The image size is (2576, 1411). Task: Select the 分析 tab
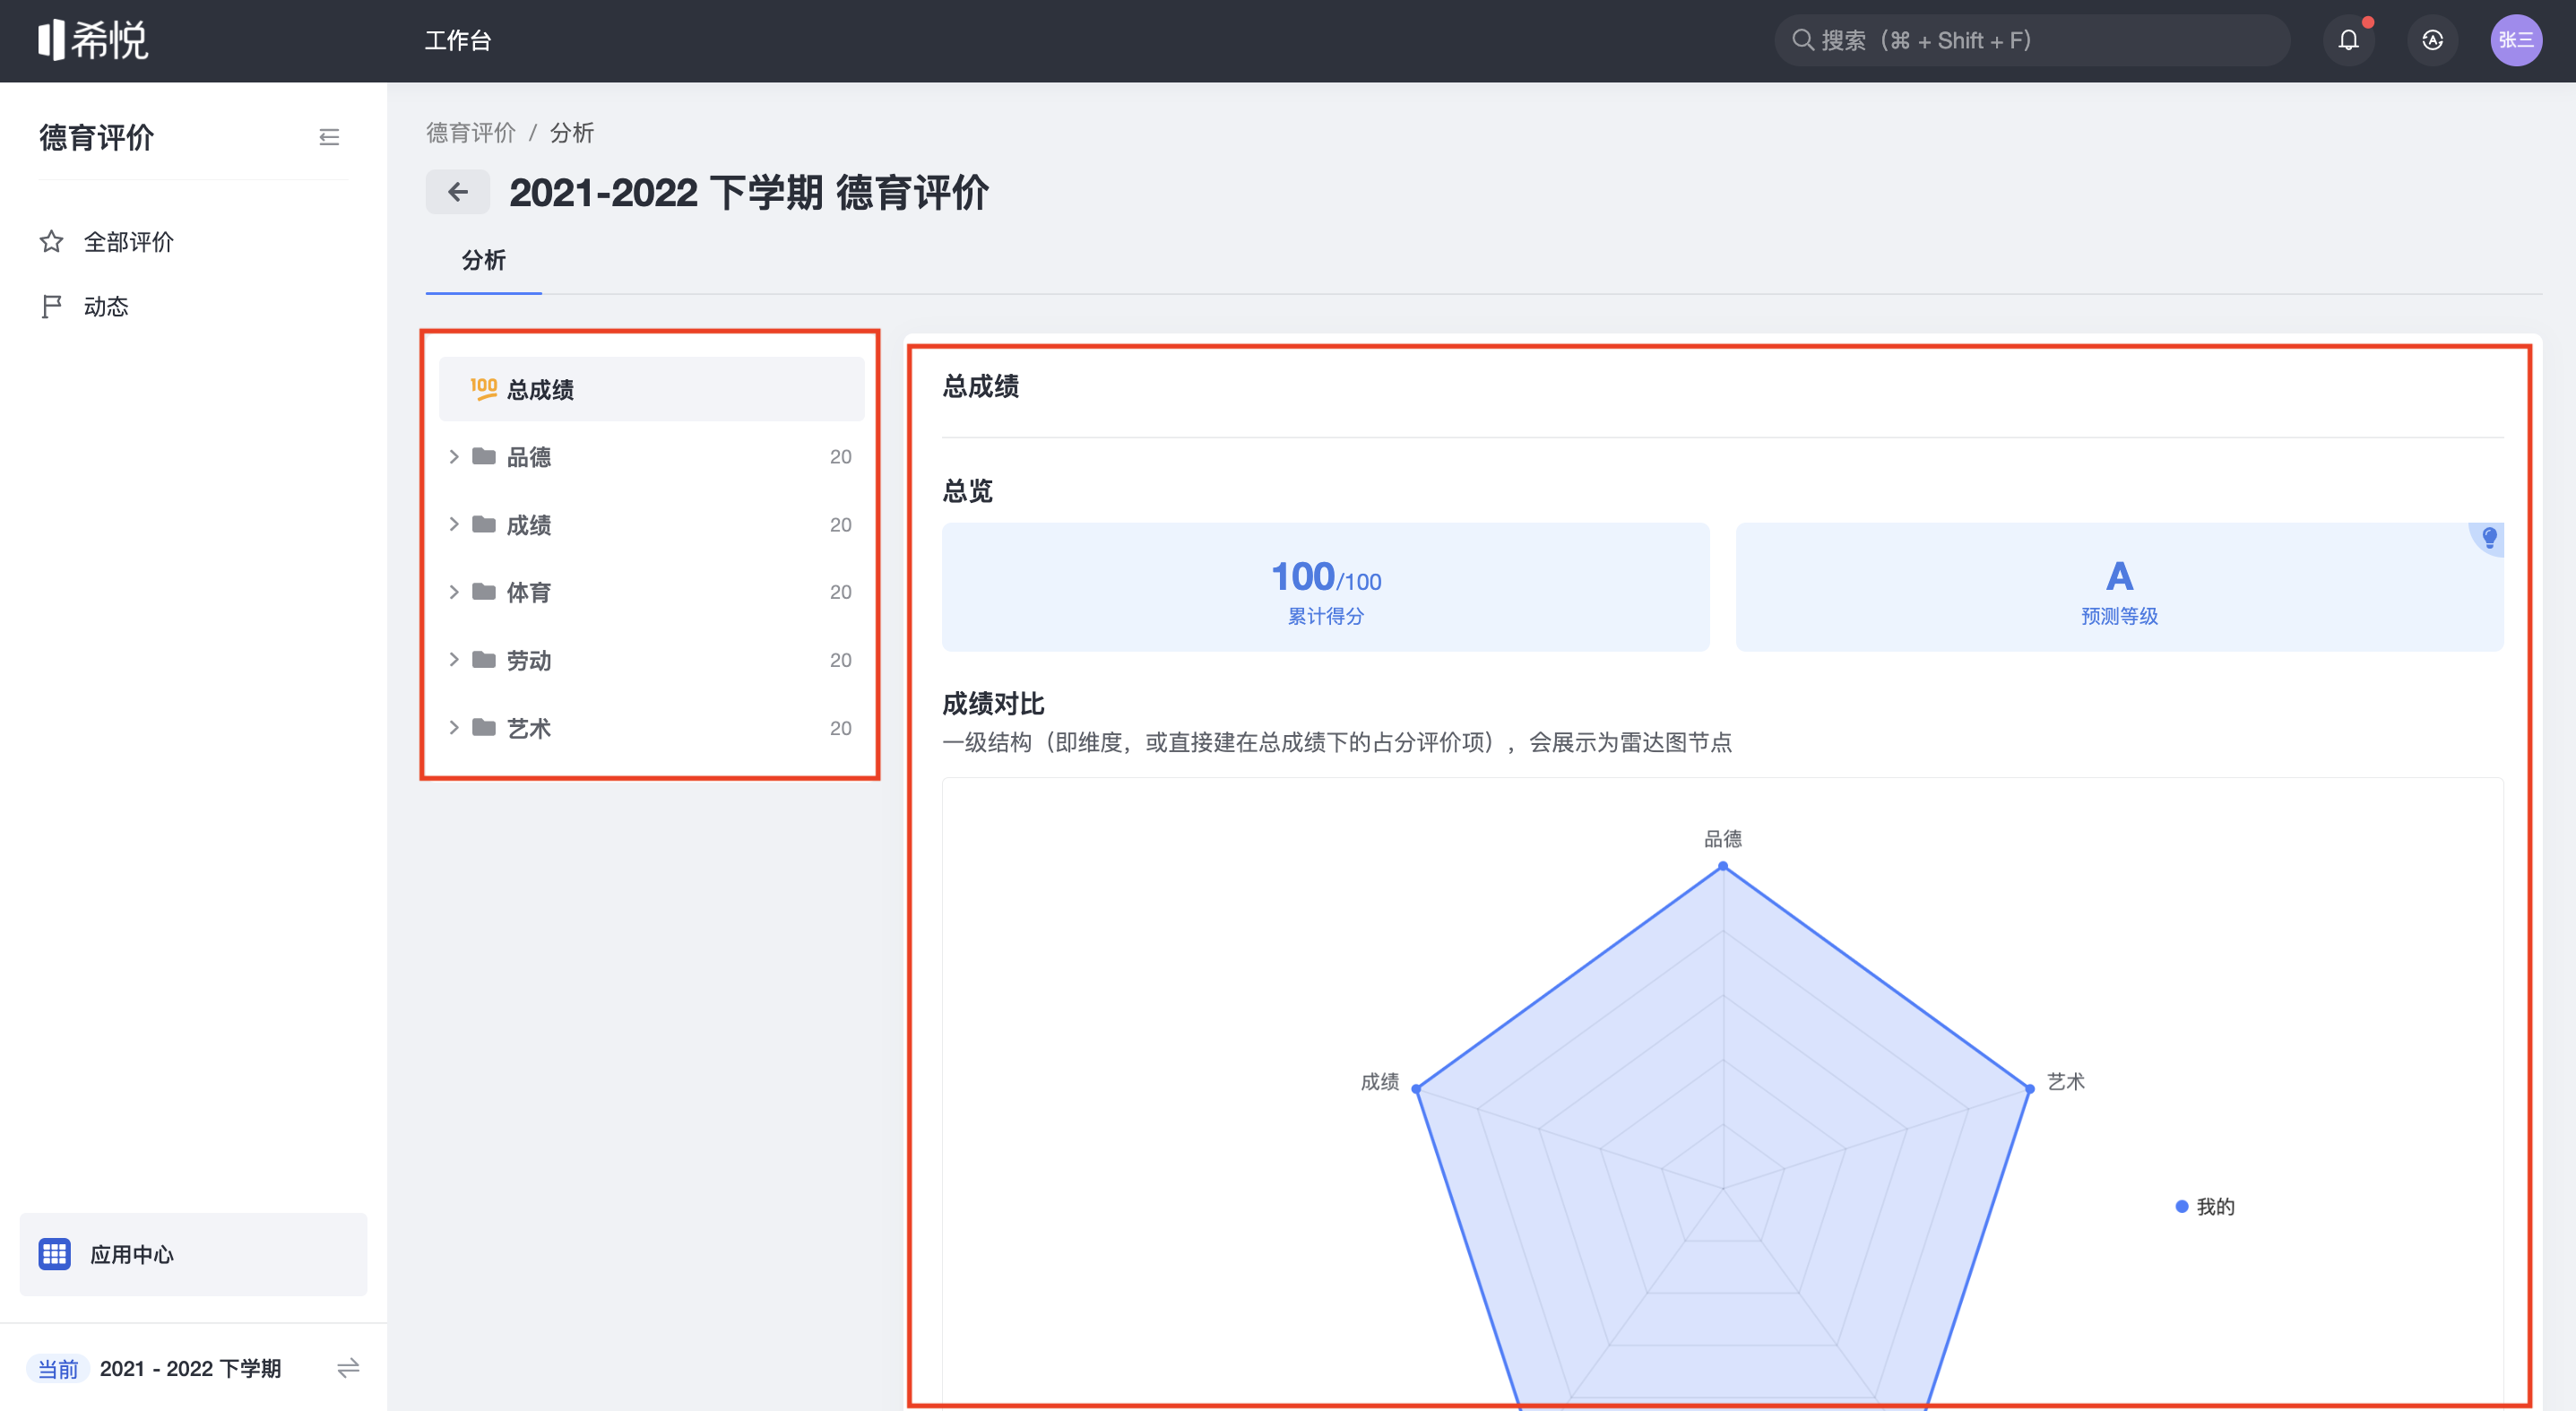483,261
